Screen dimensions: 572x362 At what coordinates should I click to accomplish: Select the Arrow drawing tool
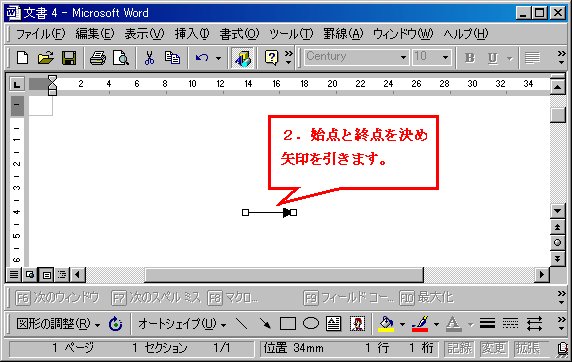tap(265, 323)
